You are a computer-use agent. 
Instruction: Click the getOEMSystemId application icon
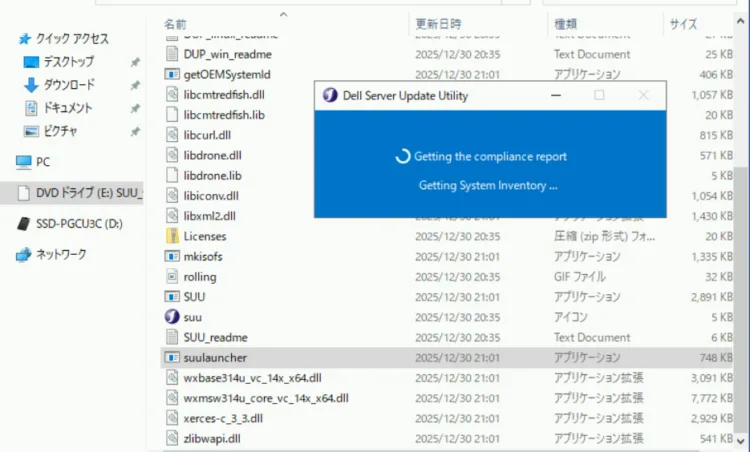172,74
